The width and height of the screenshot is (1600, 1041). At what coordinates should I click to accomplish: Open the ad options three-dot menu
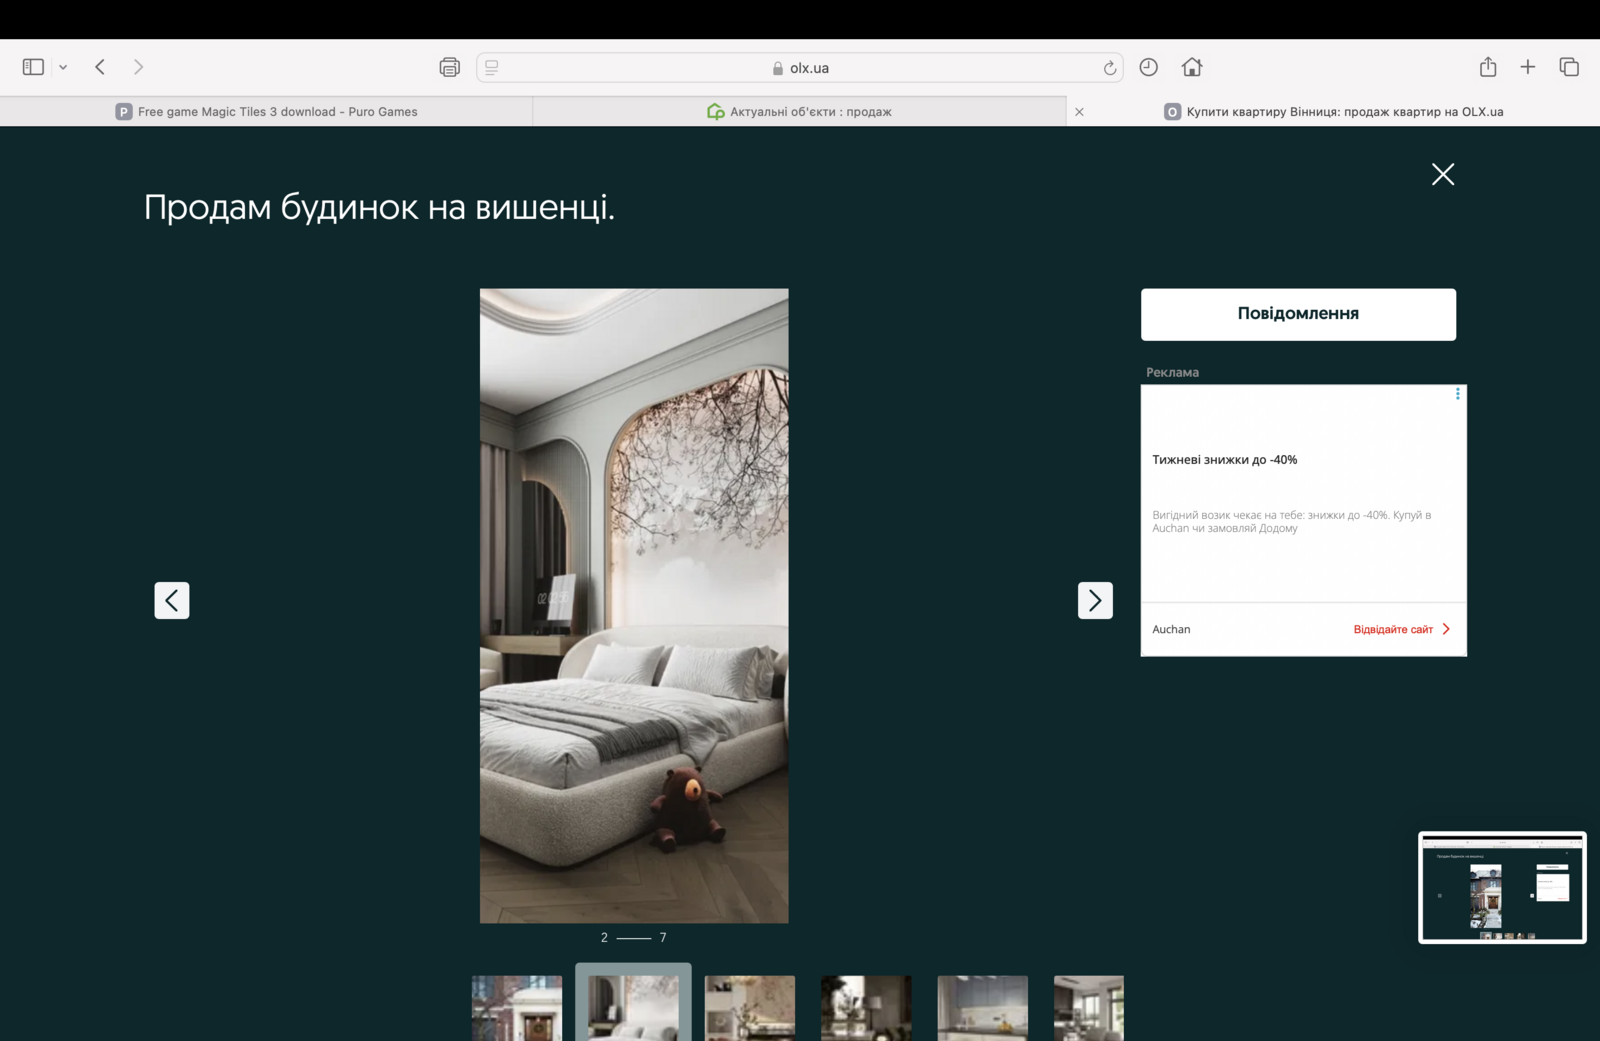pyautogui.click(x=1457, y=394)
